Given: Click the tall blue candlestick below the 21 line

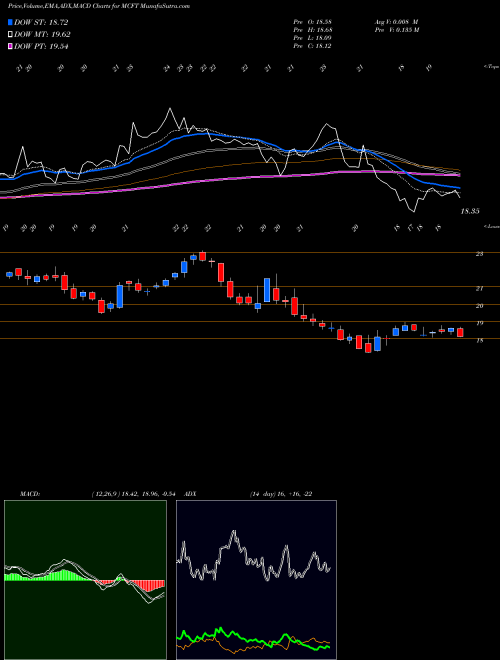Looking at the screenshot, I should [120, 296].
